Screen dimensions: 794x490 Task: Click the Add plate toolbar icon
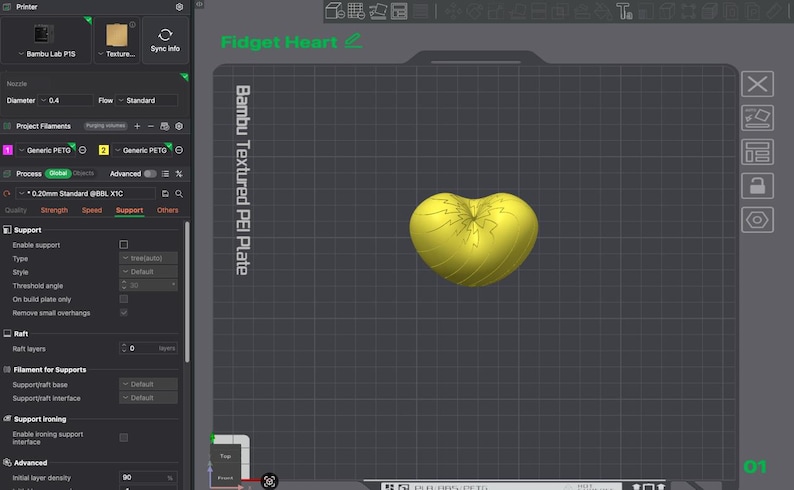point(356,11)
